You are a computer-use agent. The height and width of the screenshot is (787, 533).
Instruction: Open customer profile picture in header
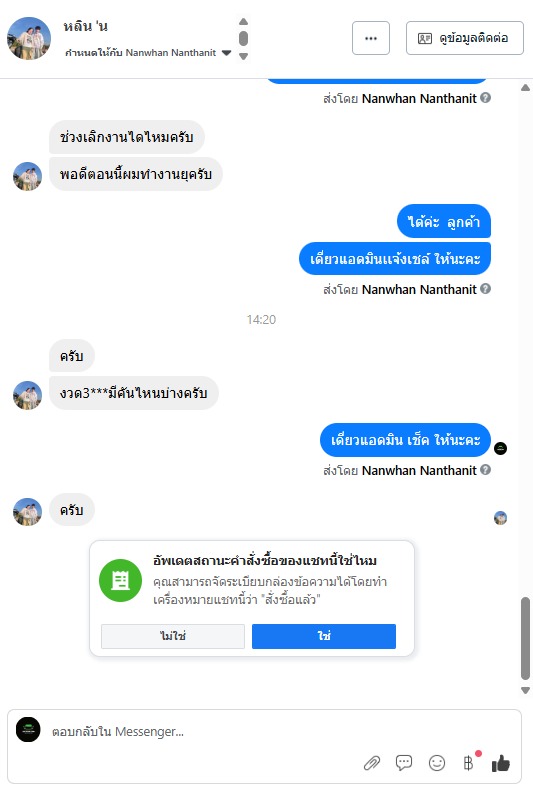coord(29,38)
